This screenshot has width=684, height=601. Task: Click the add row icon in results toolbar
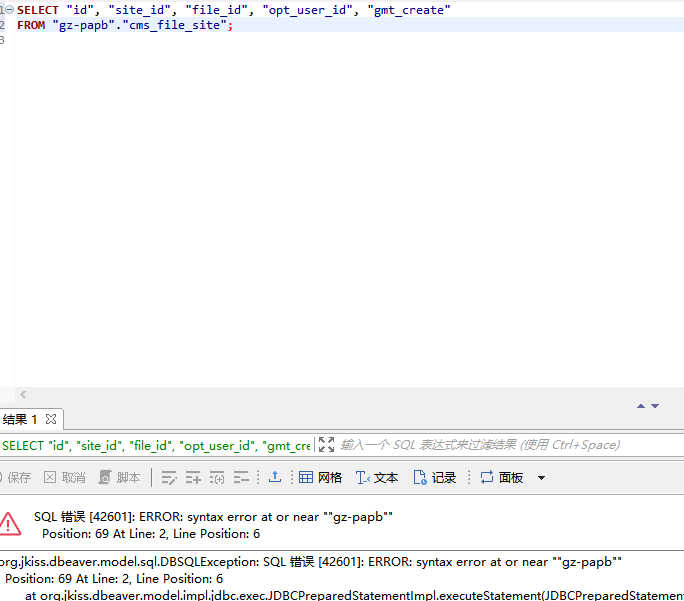193,478
